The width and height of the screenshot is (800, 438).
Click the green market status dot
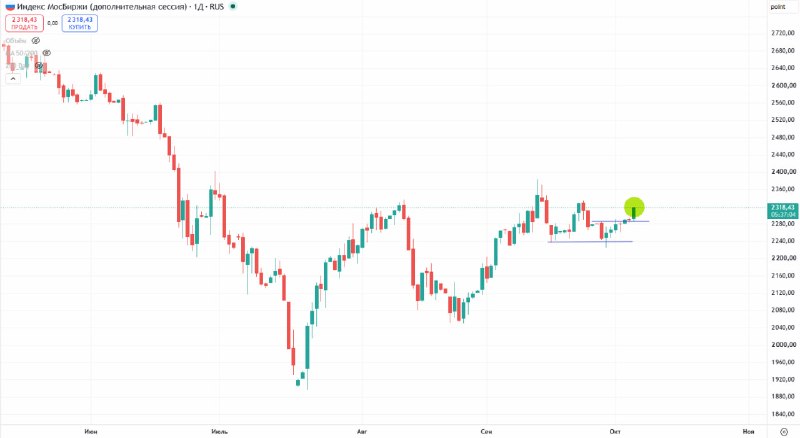(x=233, y=7)
